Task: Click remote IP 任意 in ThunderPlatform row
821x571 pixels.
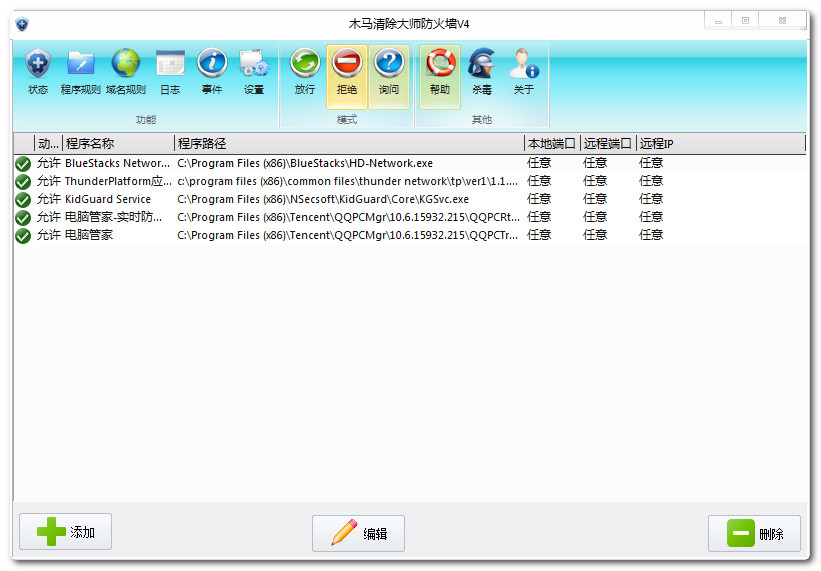Action: click(x=651, y=181)
